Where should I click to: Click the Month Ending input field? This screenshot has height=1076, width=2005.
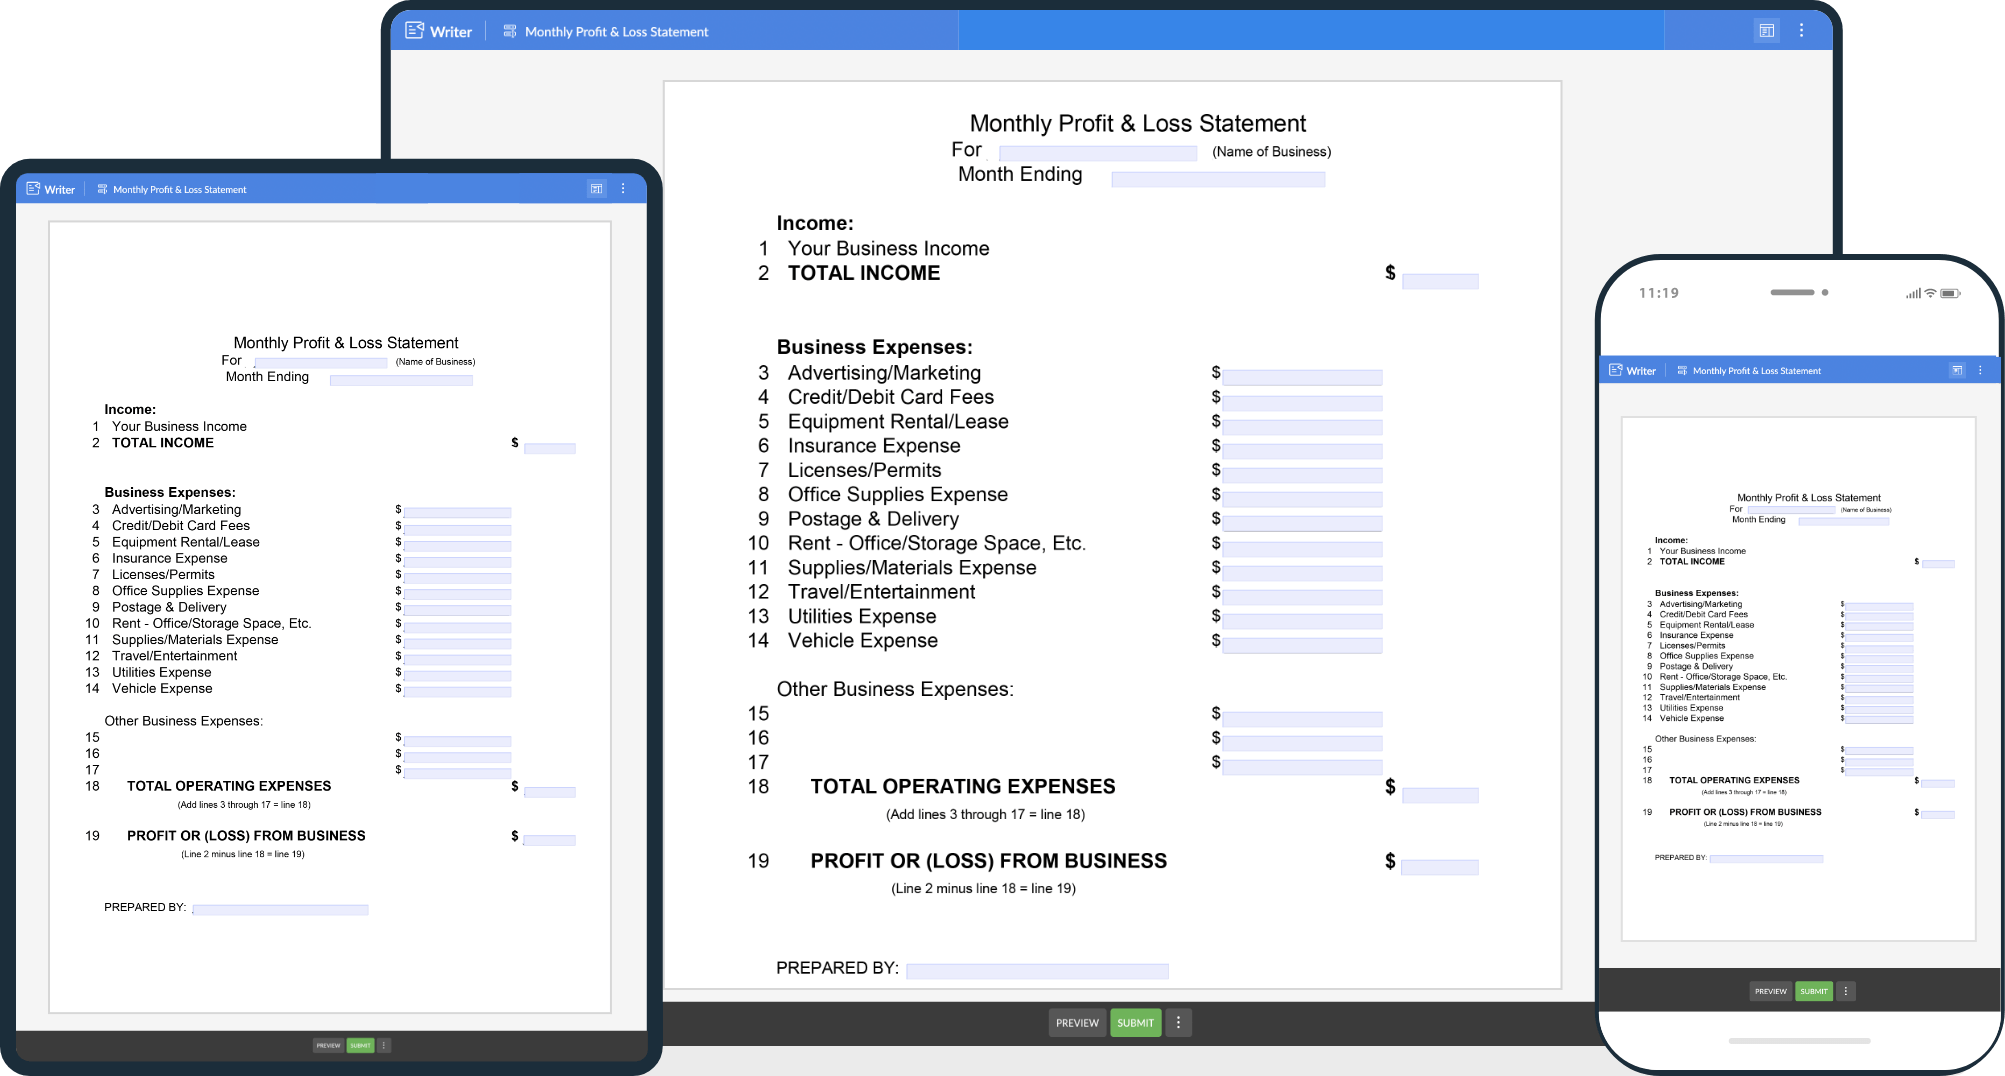coord(1219,178)
